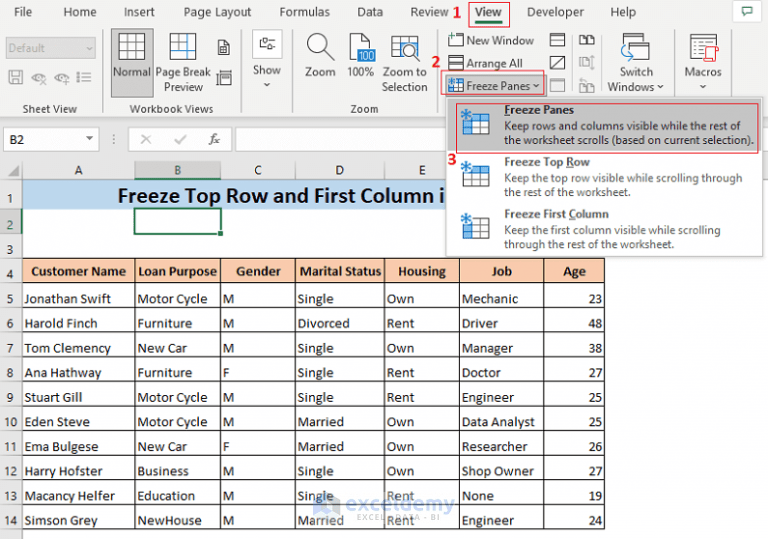
Task: Open a New Window
Action: tap(491, 40)
